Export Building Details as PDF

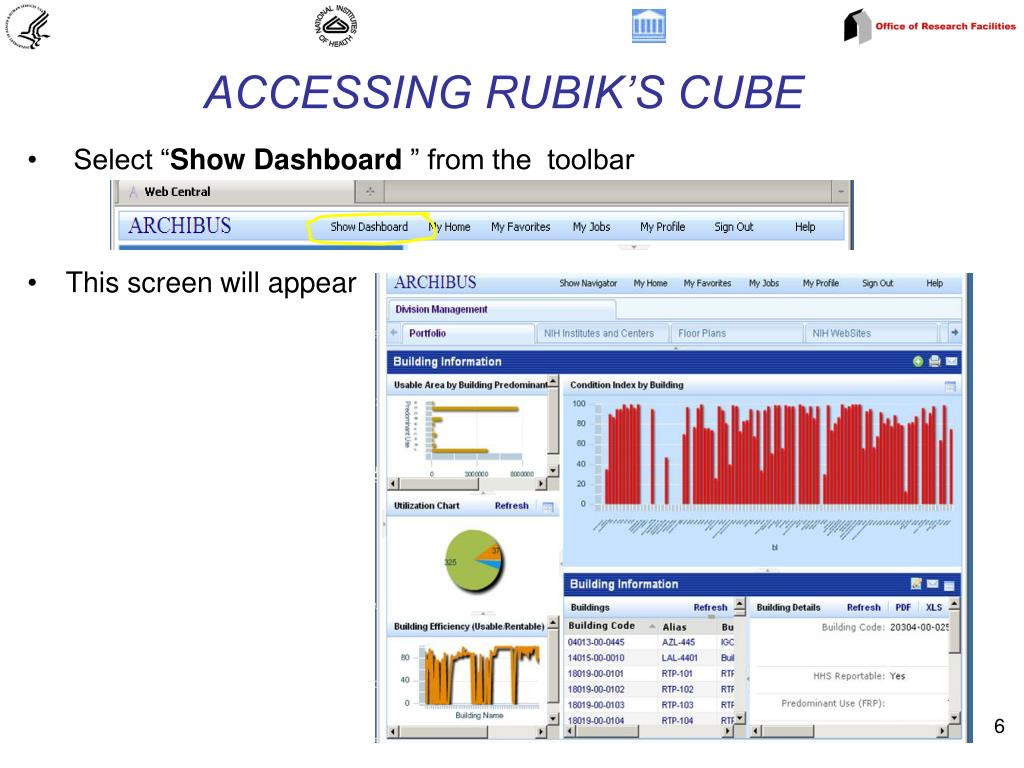[x=903, y=607]
